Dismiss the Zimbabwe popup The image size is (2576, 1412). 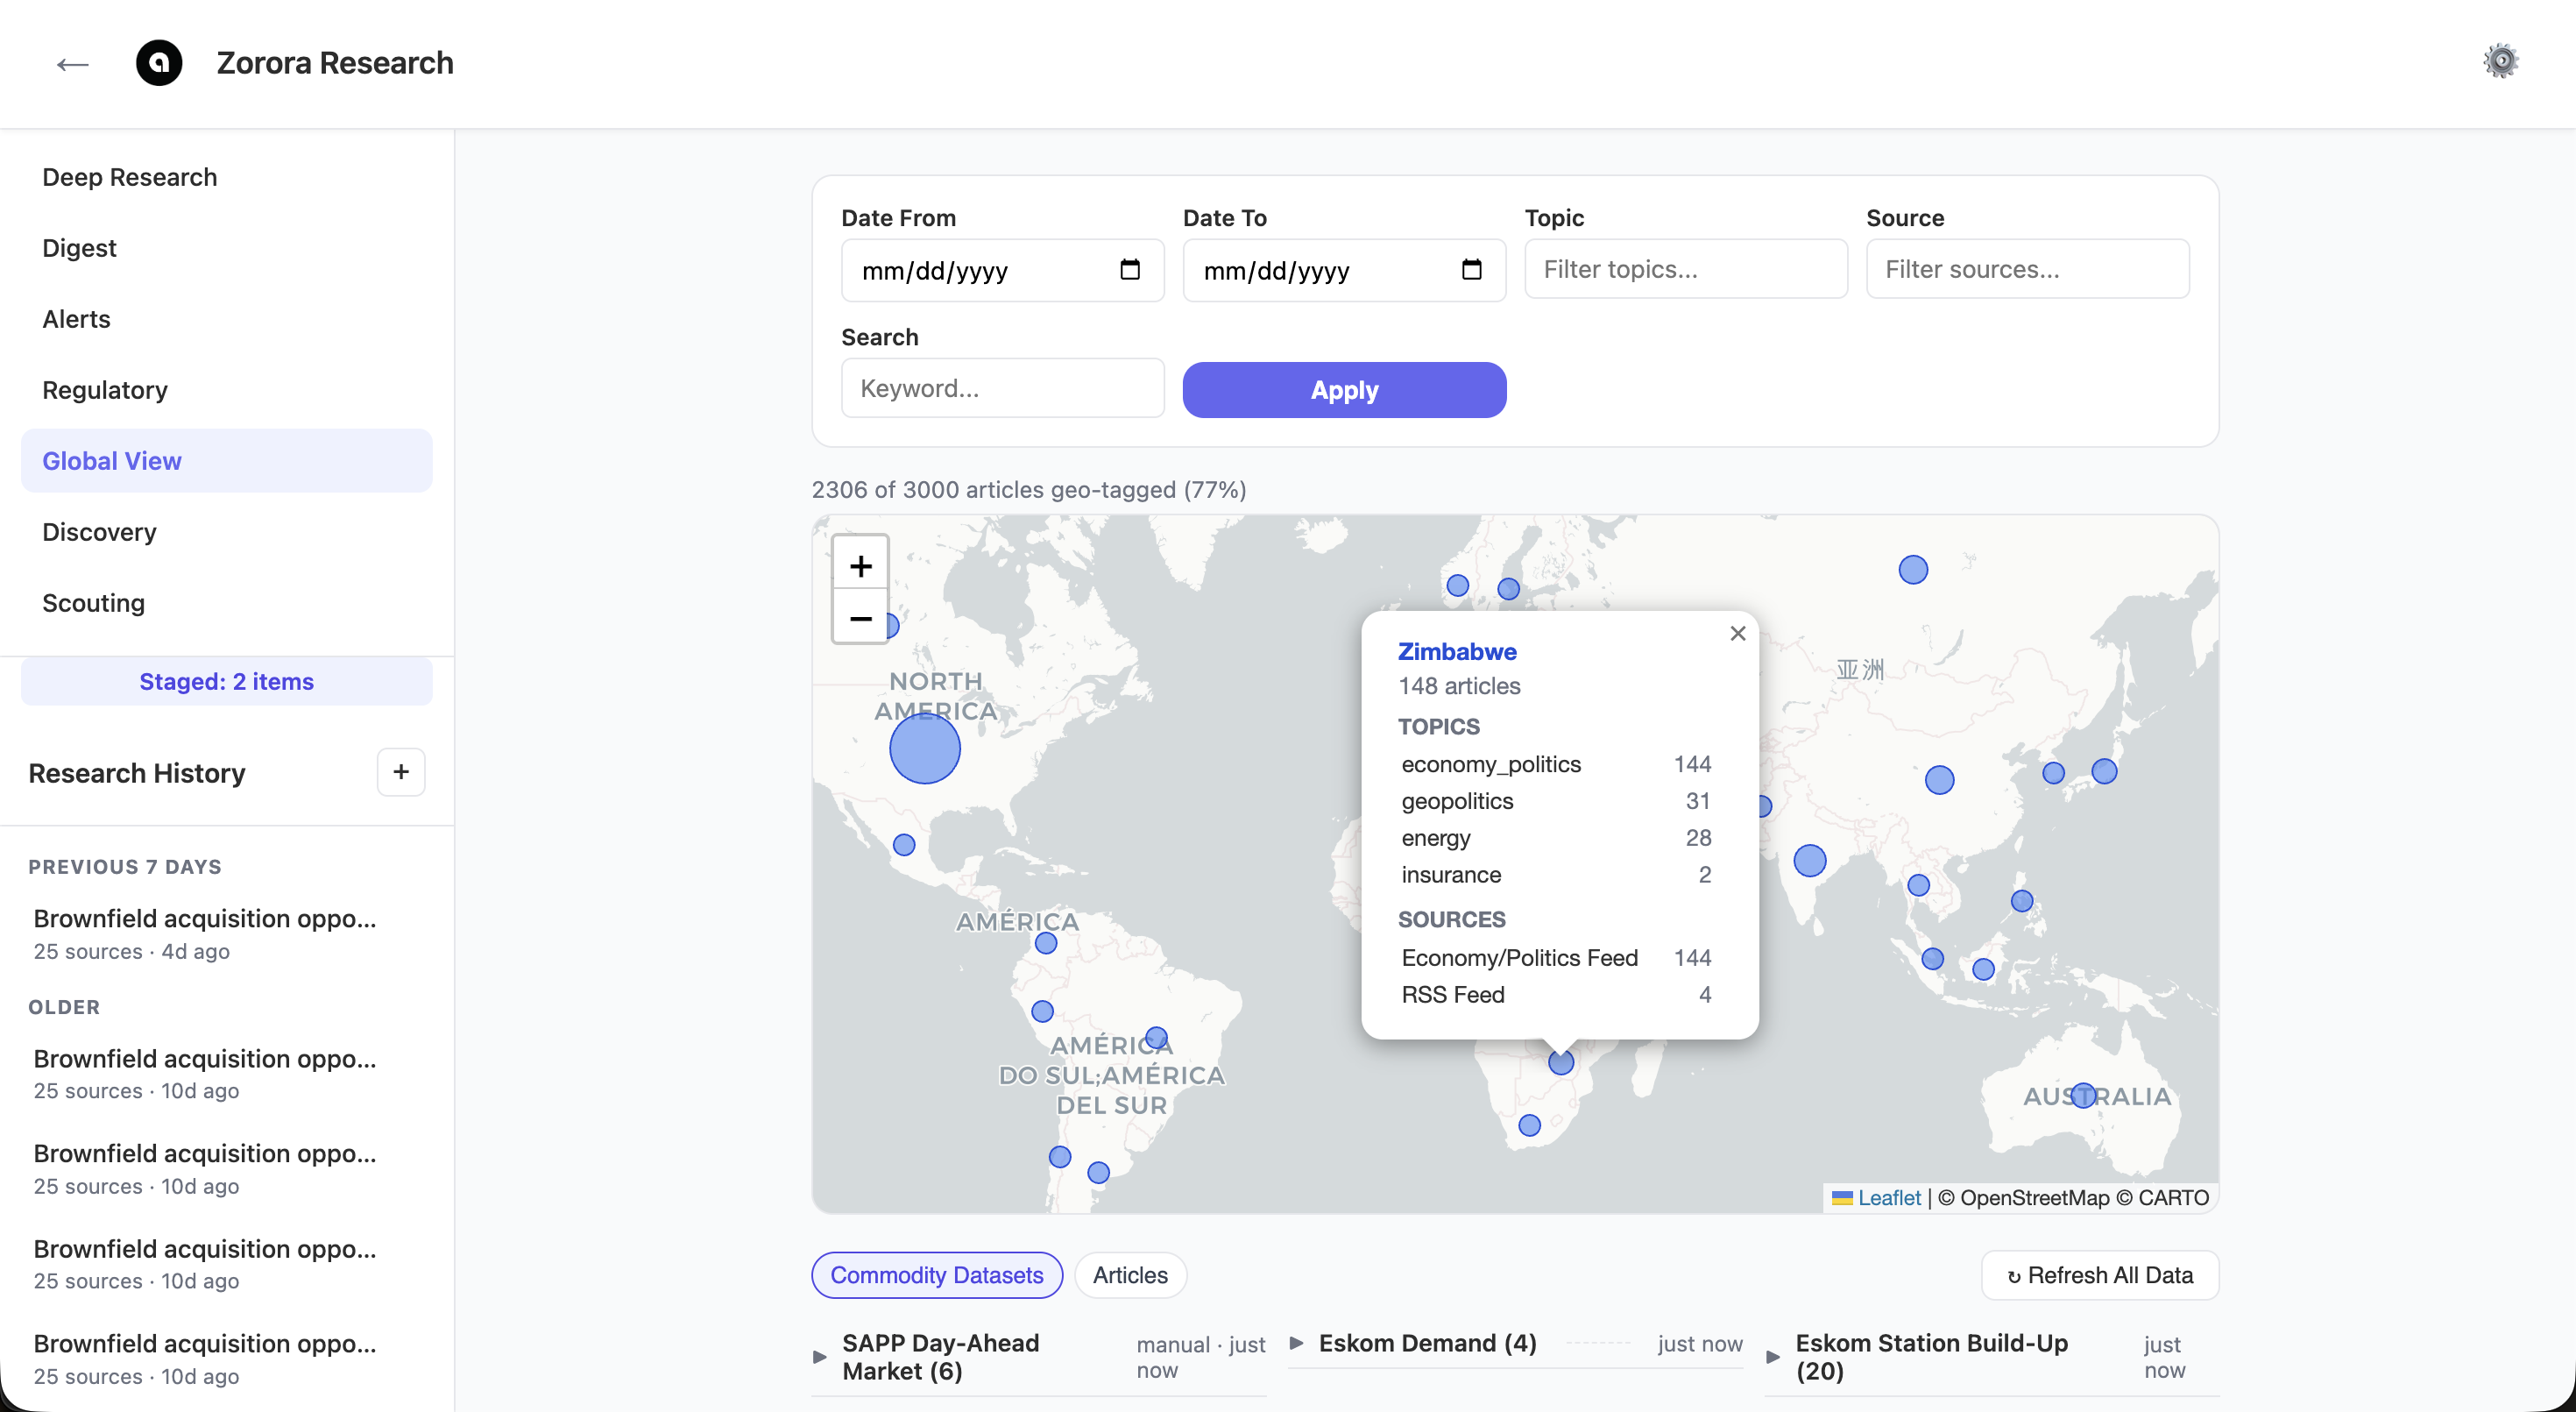click(1737, 633)
